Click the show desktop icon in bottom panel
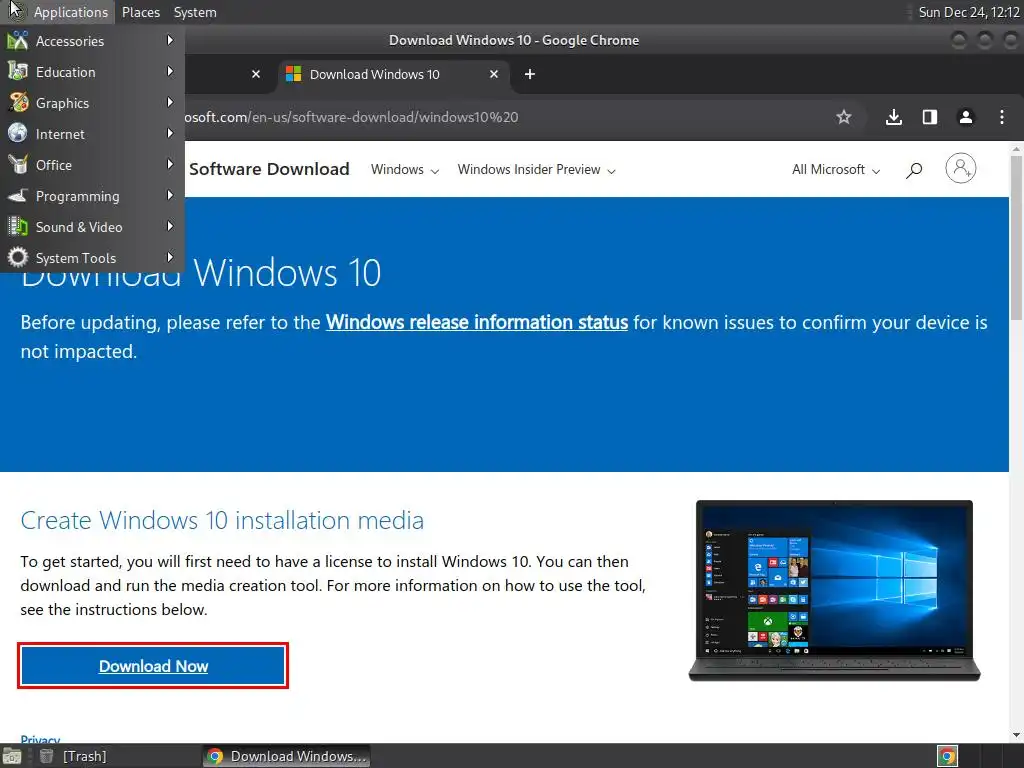This screenshot has height=768, width=1024. [x=12, y=756]
